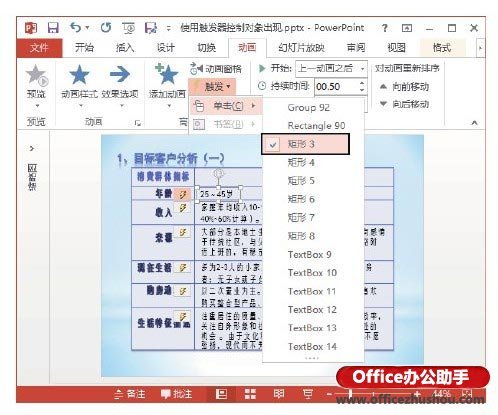Screen dimensions: 498x415
Task: Switch to the 插入 tab
Action: (x=125, y=48)
